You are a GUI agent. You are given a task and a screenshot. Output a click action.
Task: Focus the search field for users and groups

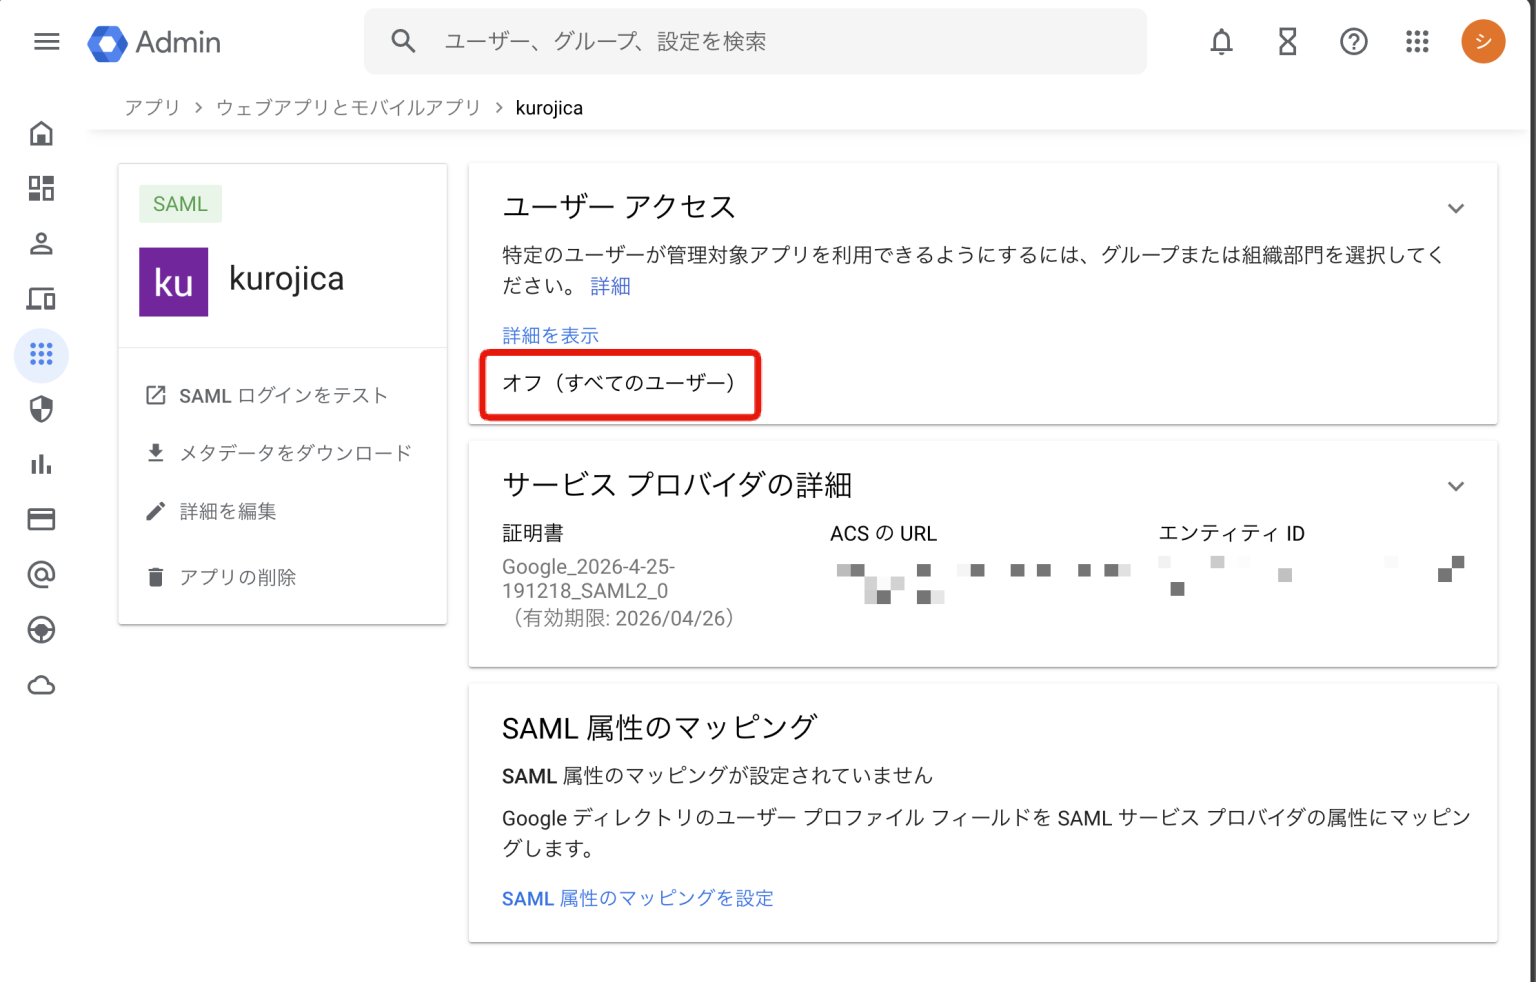click(x=755, y=41)
